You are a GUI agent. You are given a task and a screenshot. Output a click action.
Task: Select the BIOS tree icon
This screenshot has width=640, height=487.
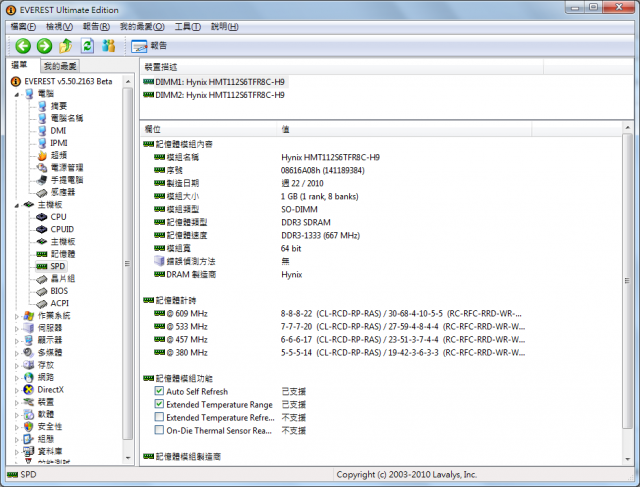[x=42, y=291]
